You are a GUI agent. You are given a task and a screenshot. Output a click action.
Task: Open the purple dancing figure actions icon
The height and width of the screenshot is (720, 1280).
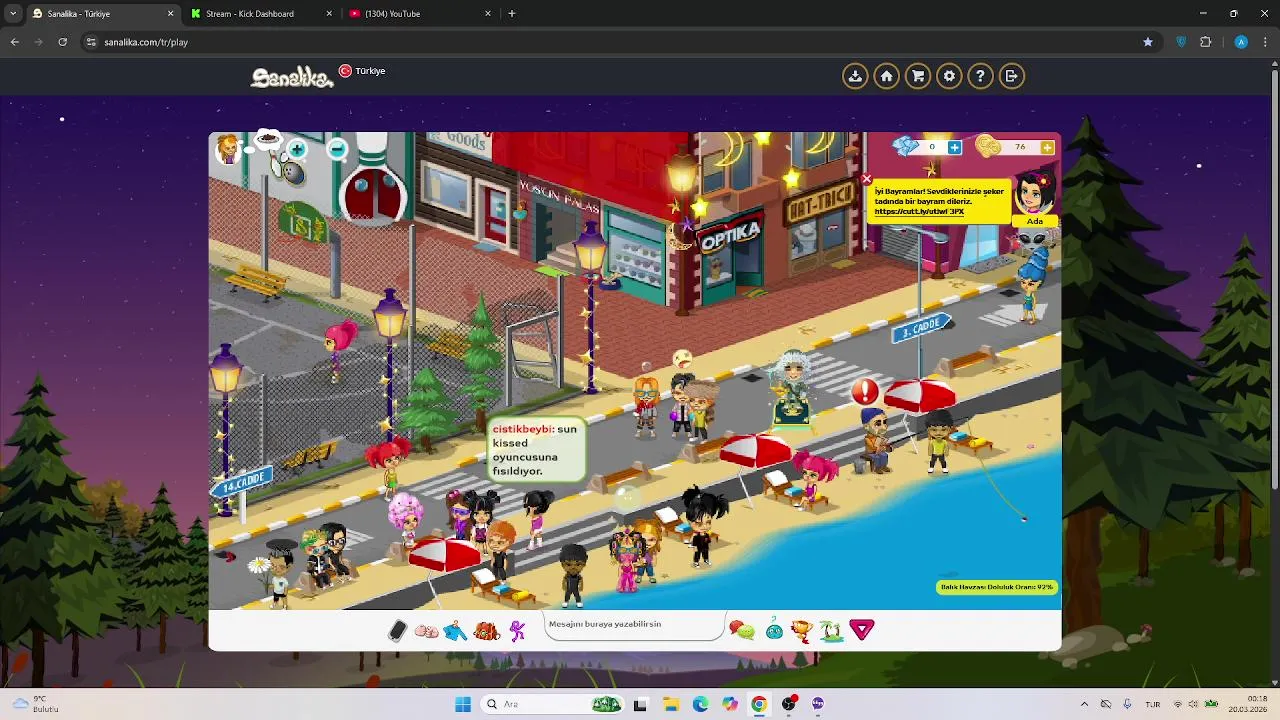pyautogui.click(x=517, y=631)
